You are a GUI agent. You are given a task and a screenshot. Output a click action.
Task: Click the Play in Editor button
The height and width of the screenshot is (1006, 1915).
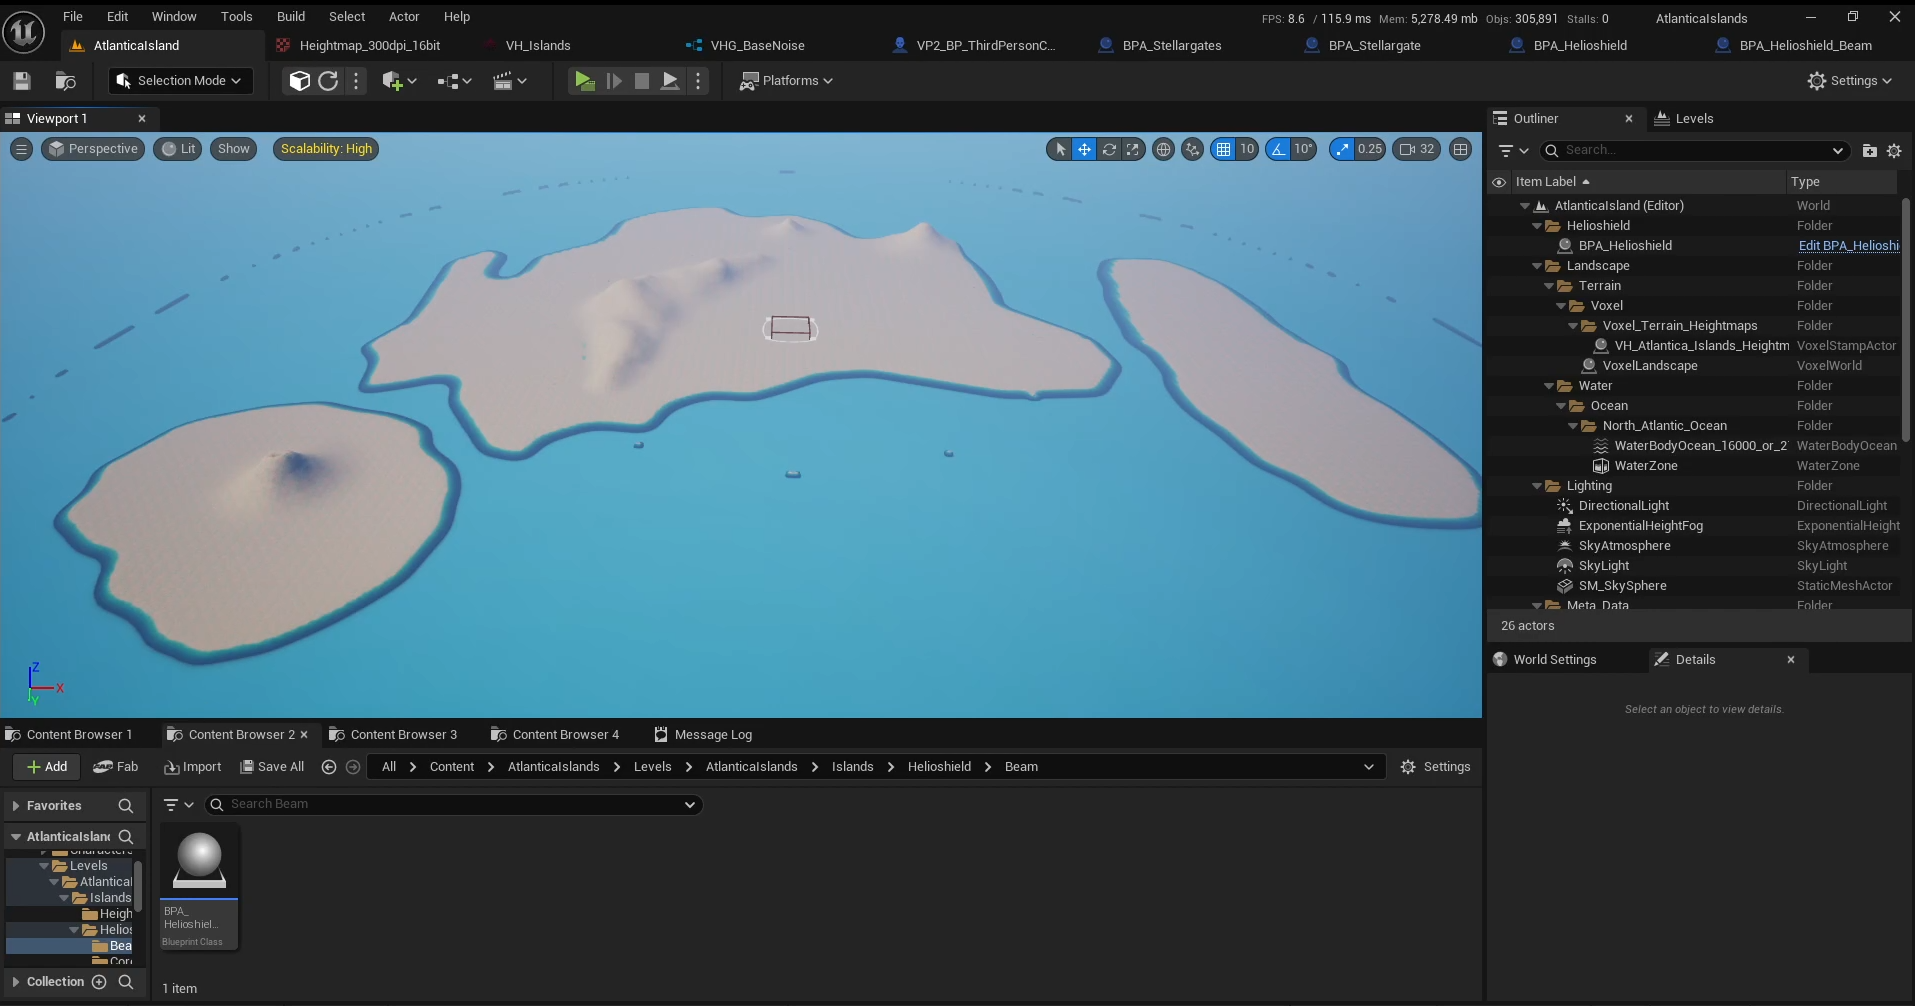point(584,81)
